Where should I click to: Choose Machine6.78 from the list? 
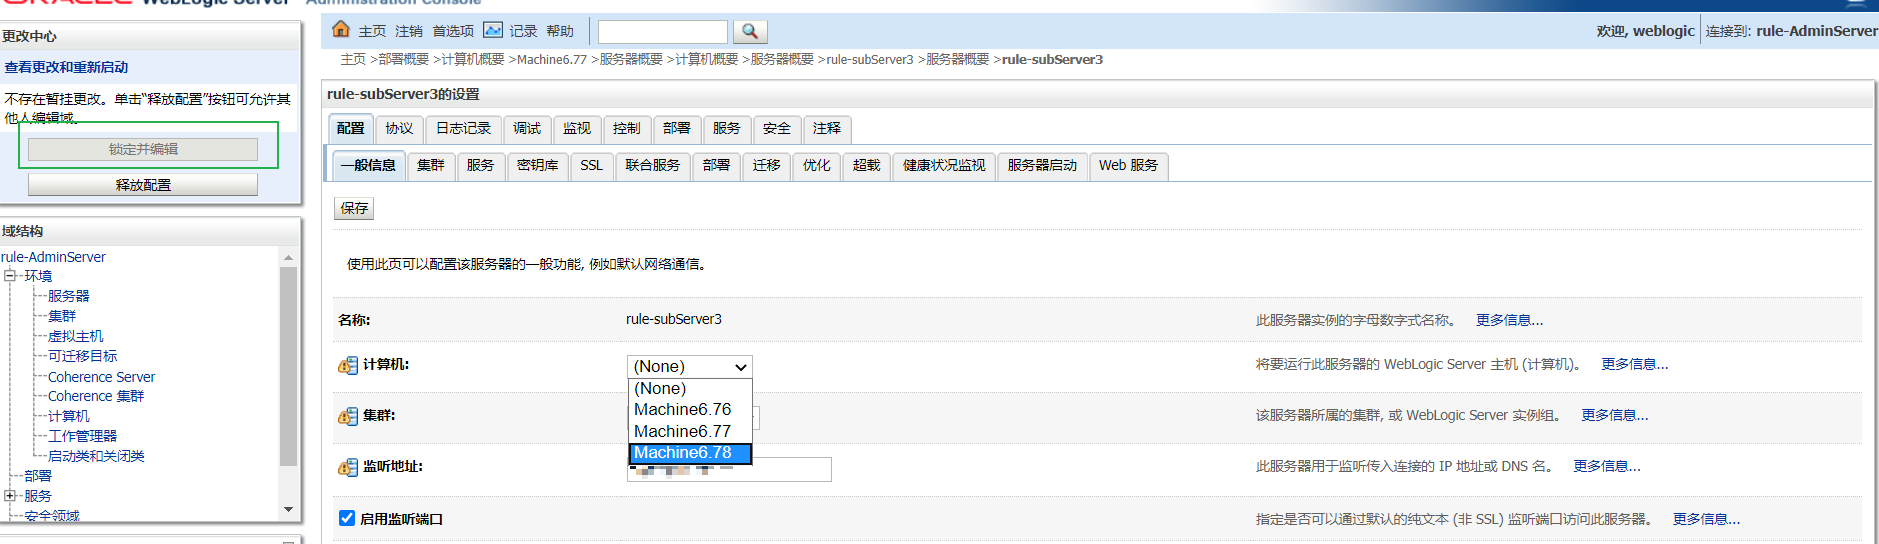(690, 453)
